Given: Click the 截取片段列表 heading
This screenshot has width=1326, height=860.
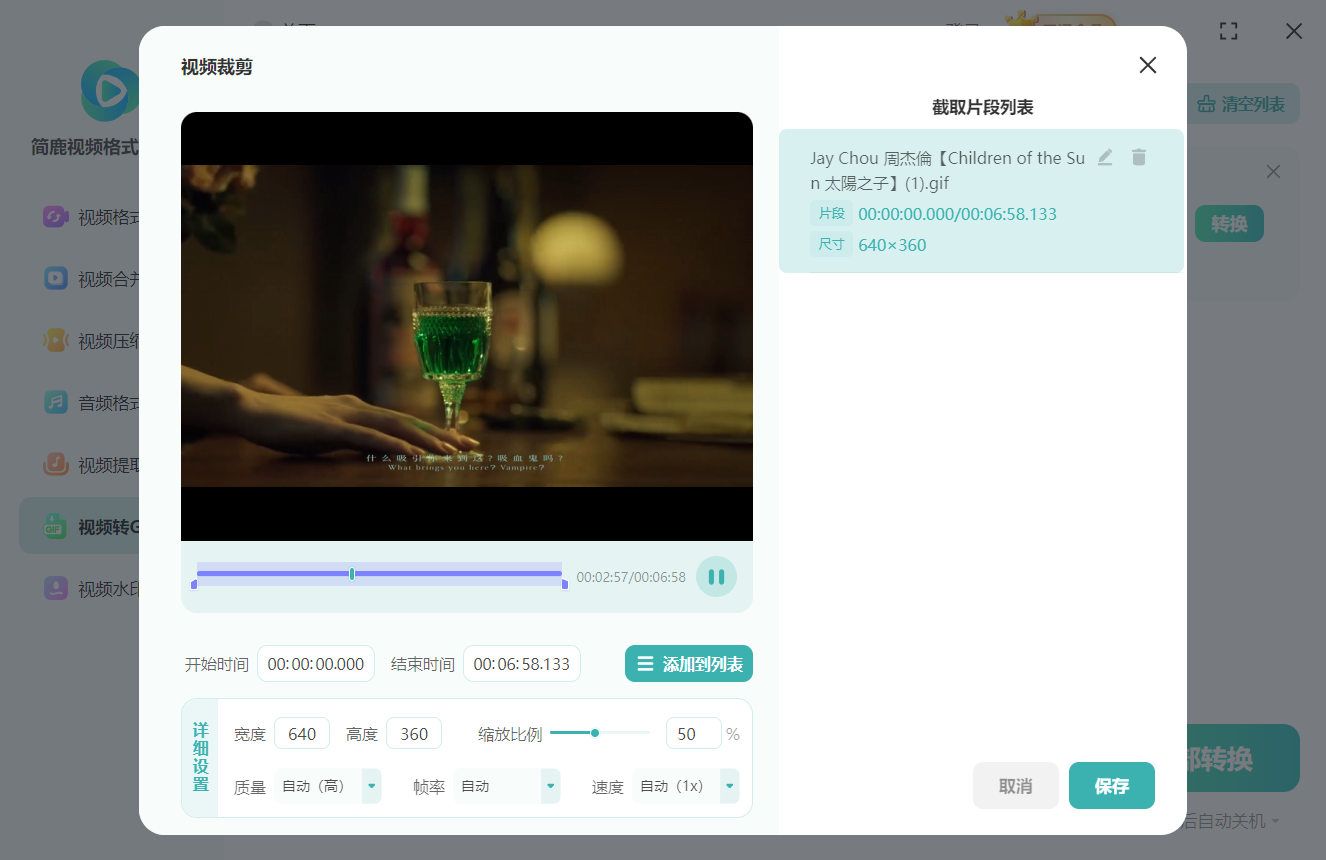Looking at the screenshot, I should tap(982, 107).
